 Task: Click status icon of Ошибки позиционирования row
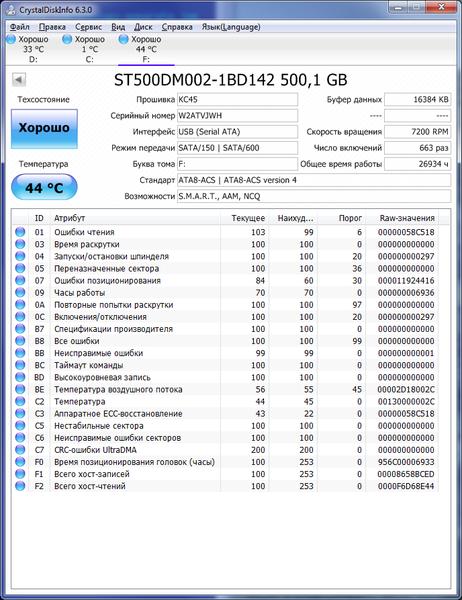click(20, 280)
